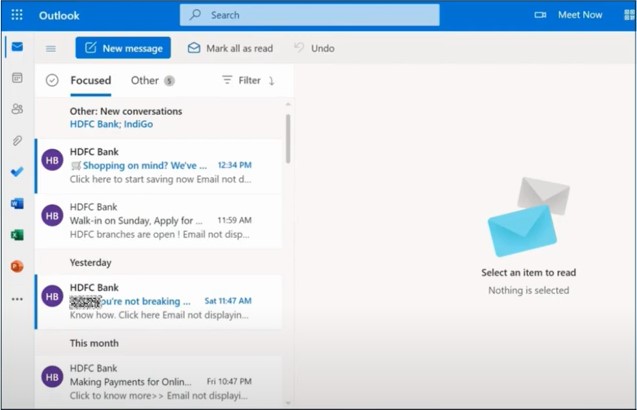Click the Meet Now label
This screenshot has width=637, height=410.
[580, 15]
